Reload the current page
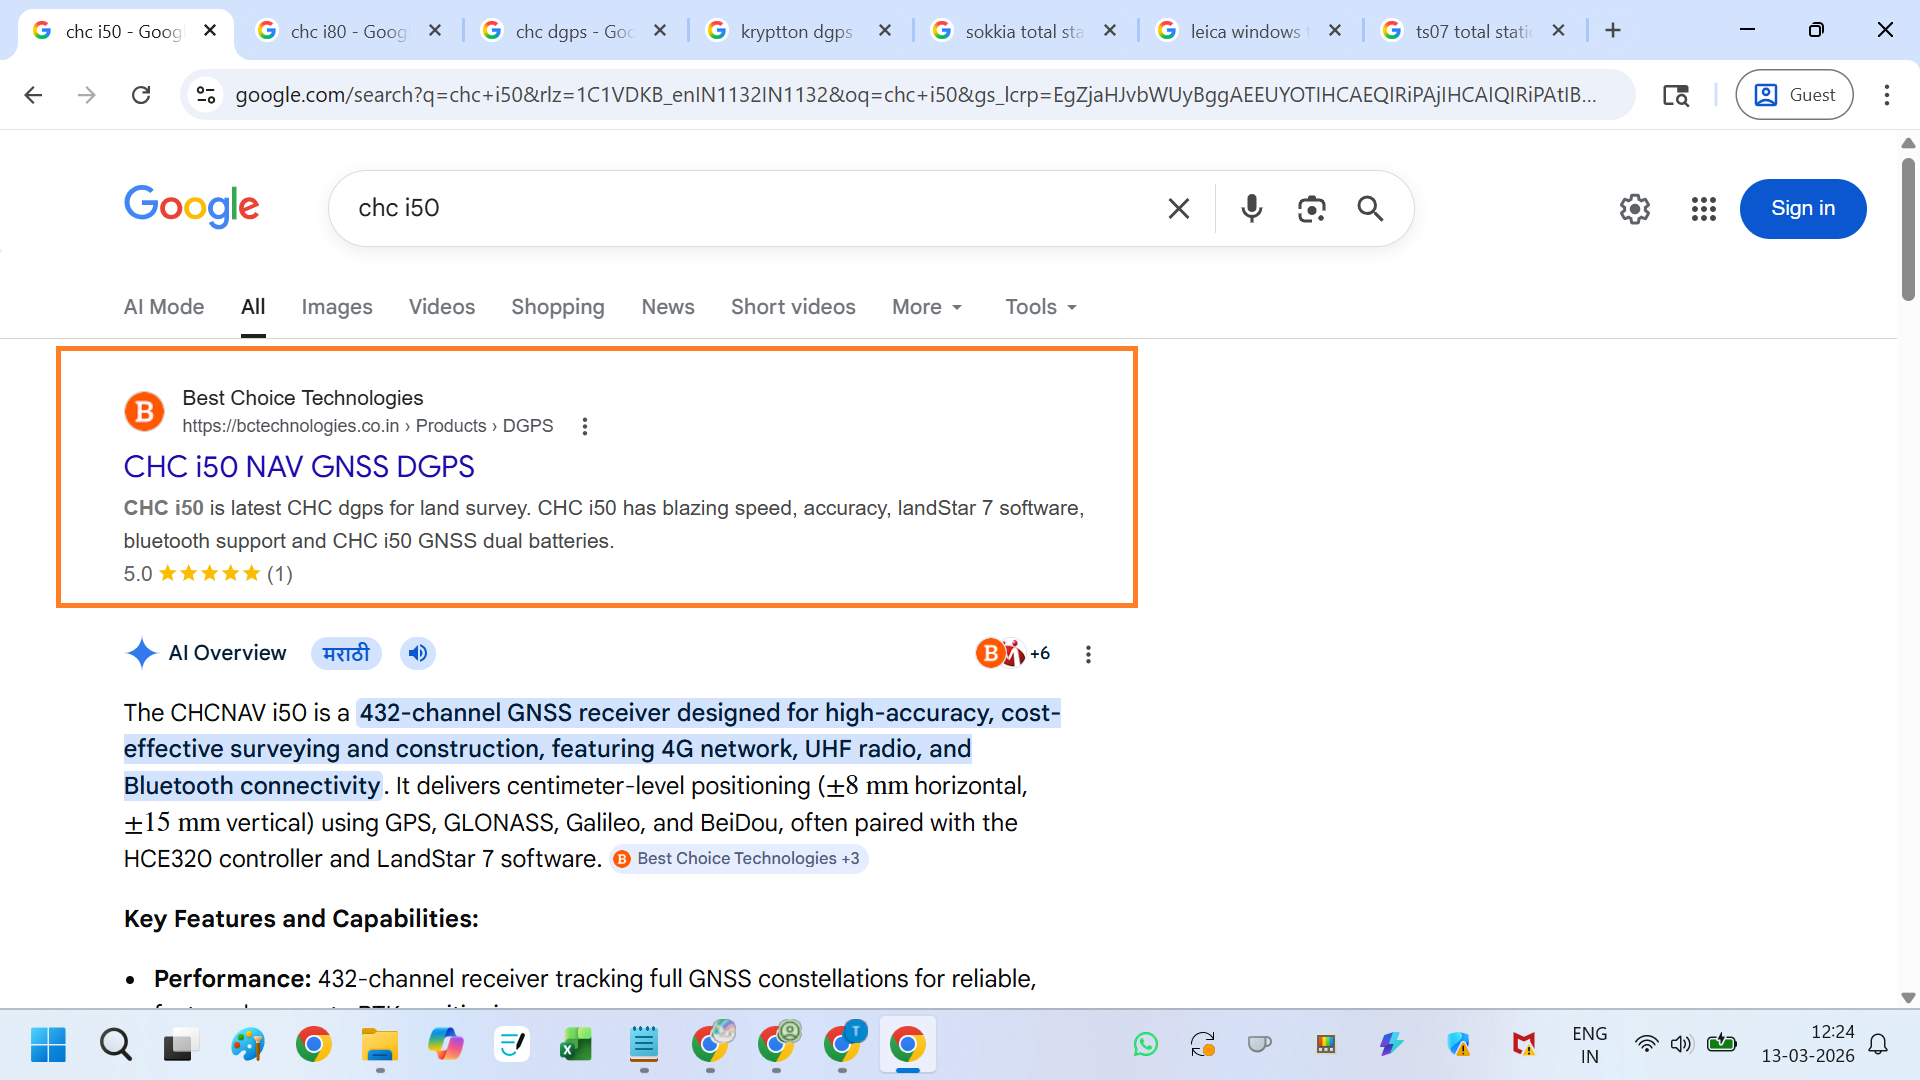1920x1080 pixels. point(141,95)
